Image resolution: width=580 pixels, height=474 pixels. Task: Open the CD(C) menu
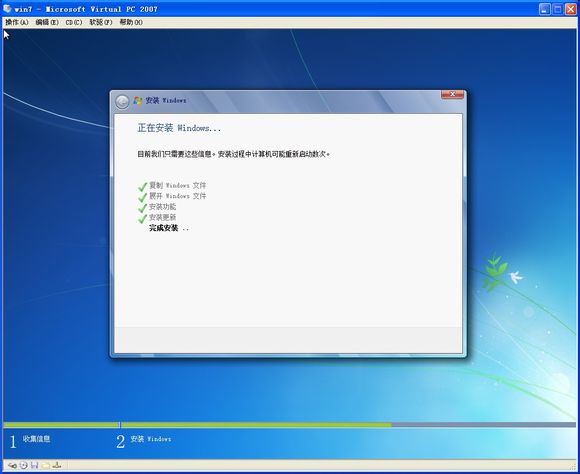(74, 22)
